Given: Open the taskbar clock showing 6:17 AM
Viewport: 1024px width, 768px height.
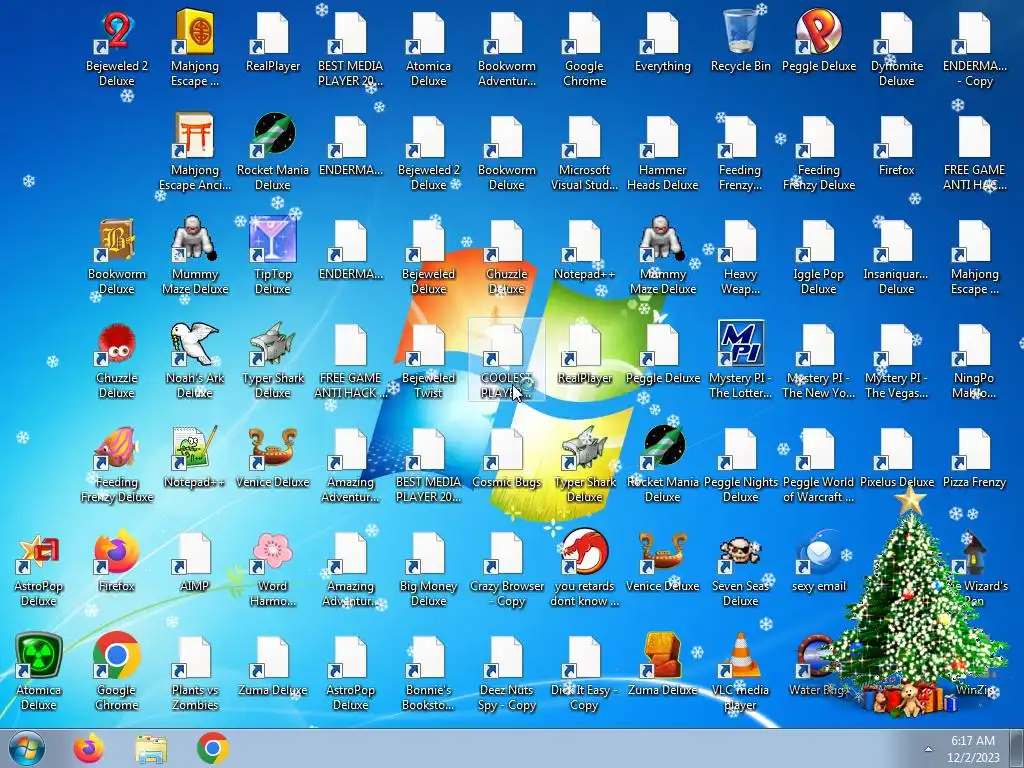Looking at the screenshot, I should click(x=973, y=749).
